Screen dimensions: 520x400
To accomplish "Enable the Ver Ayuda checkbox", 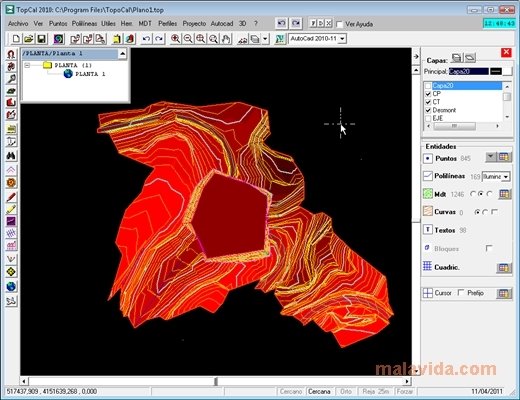I will (340, 24).
